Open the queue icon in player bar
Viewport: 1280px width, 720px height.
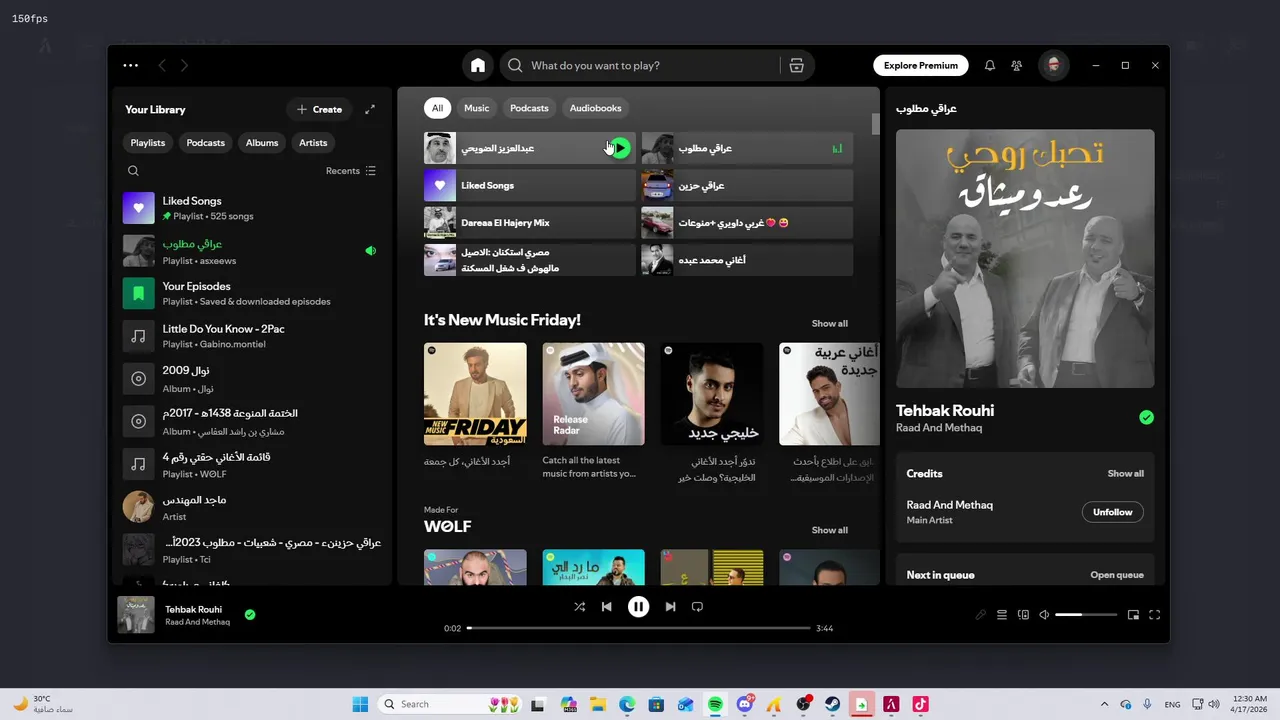(x=1002, y=615)
